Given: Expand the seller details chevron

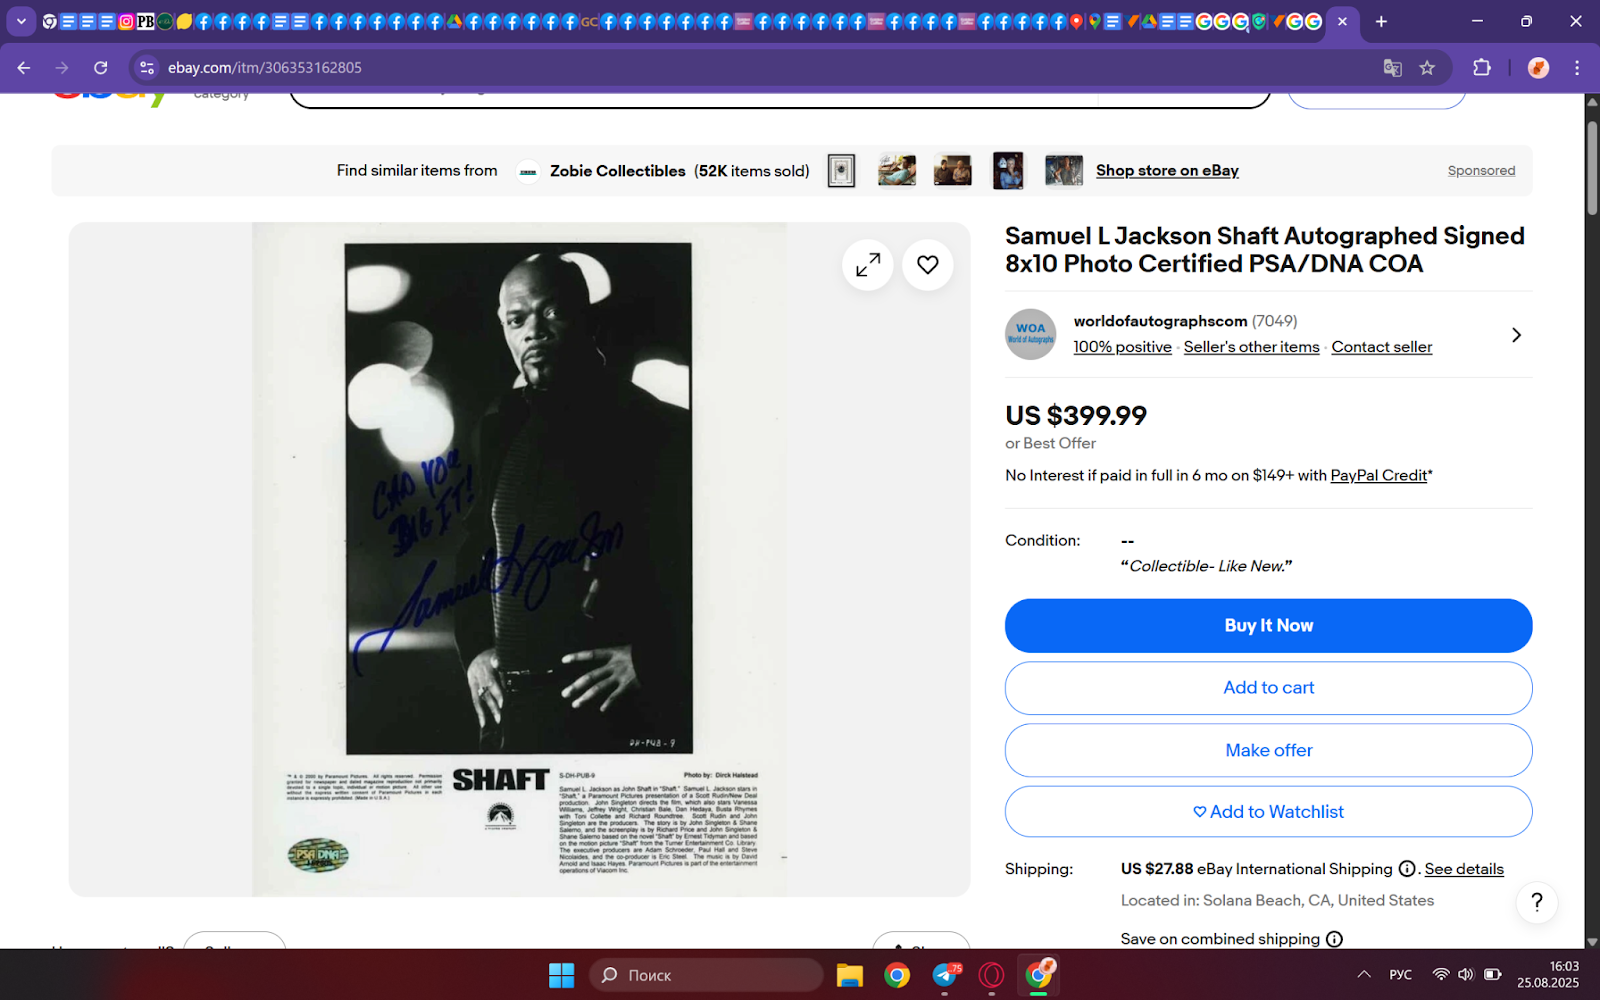Looking at the screenshot, I should pyautogui.click(x=1516, y=335).
